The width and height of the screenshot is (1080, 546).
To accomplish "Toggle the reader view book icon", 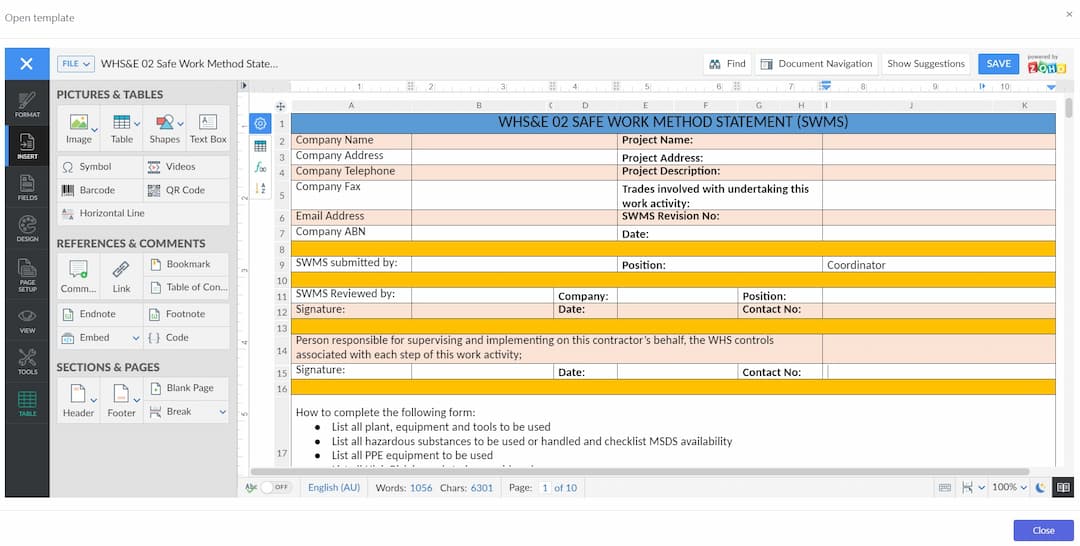I will (x=1063, y=487).
